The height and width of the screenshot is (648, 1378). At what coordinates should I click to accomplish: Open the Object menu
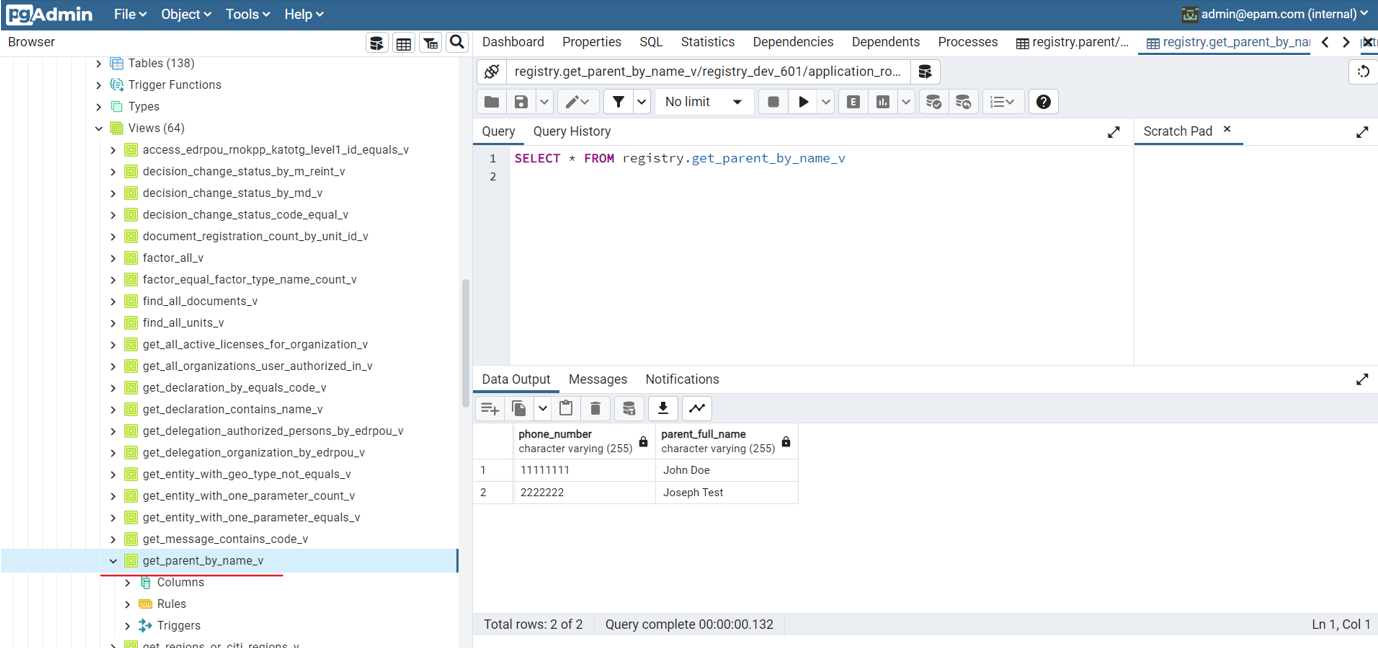tap(186, 14)
